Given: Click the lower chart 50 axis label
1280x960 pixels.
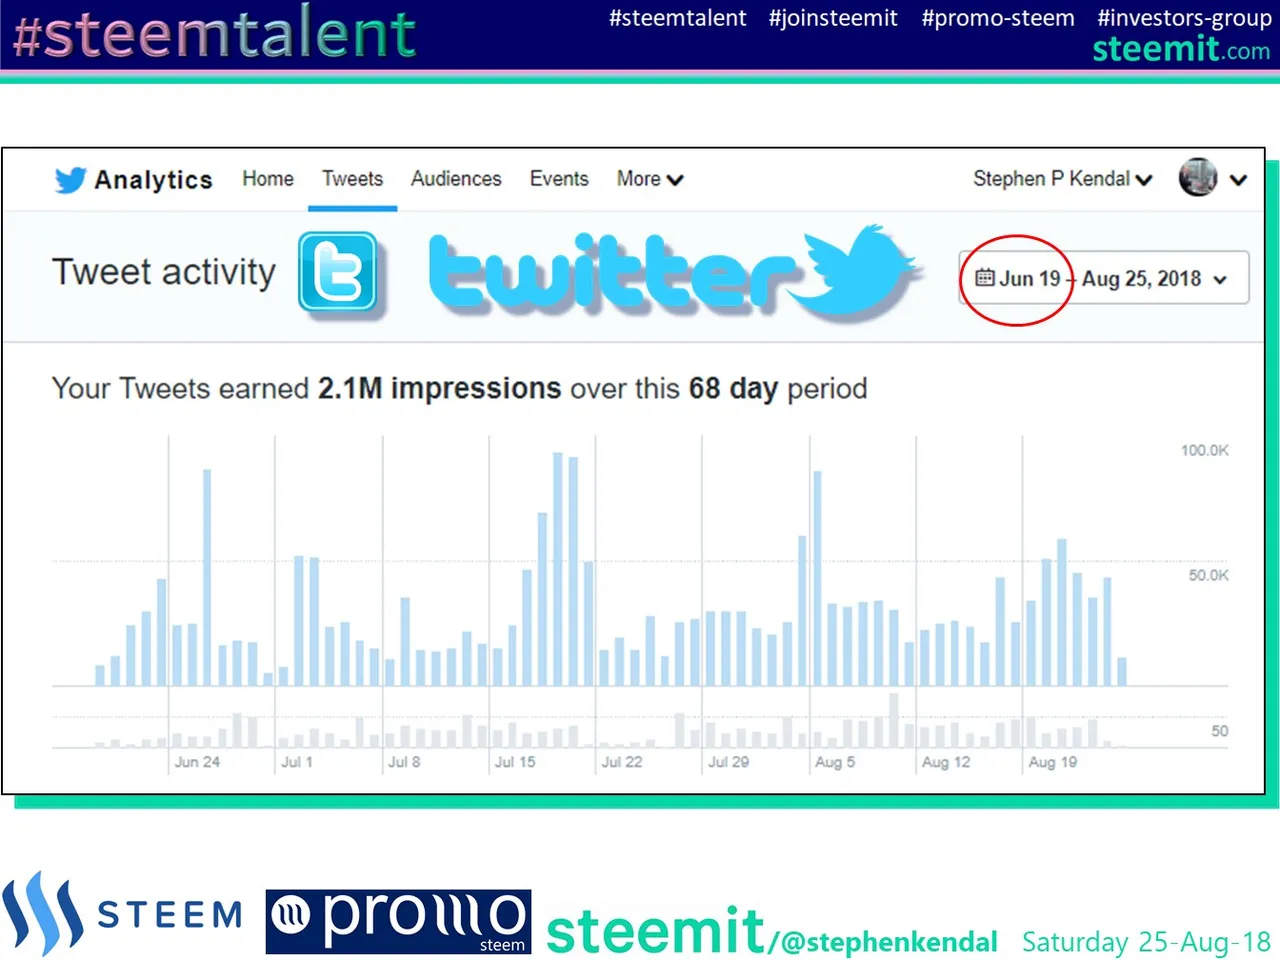Looking at the screenshot, I should coord(1219,731).
